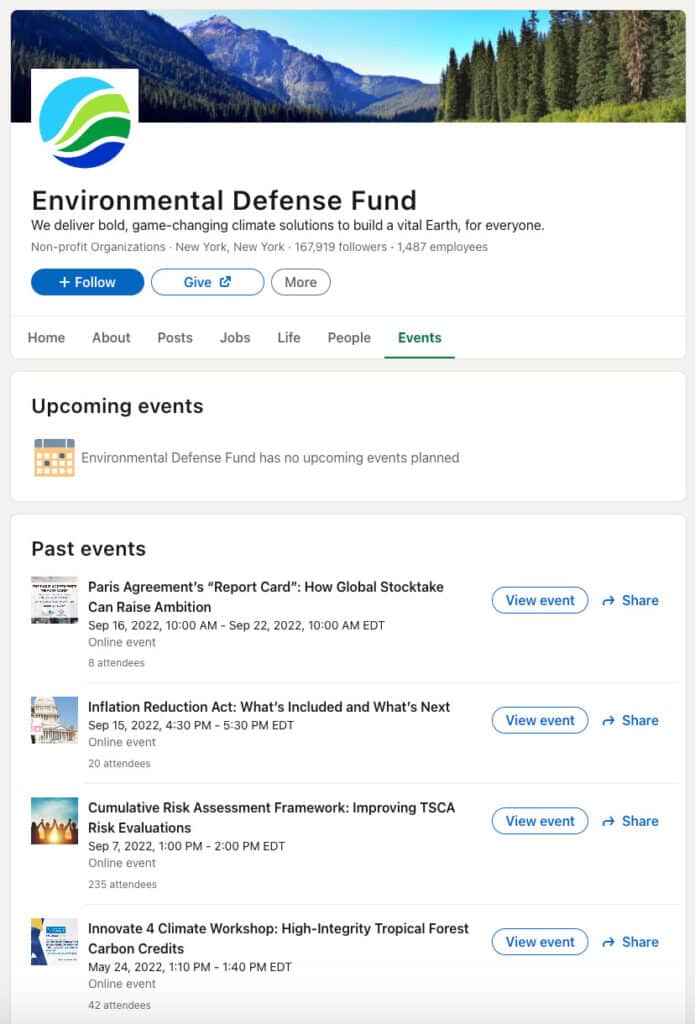This screenshot has width=695, height=1024.
Task: Switch to the Home tab
Action: (46, 338)
